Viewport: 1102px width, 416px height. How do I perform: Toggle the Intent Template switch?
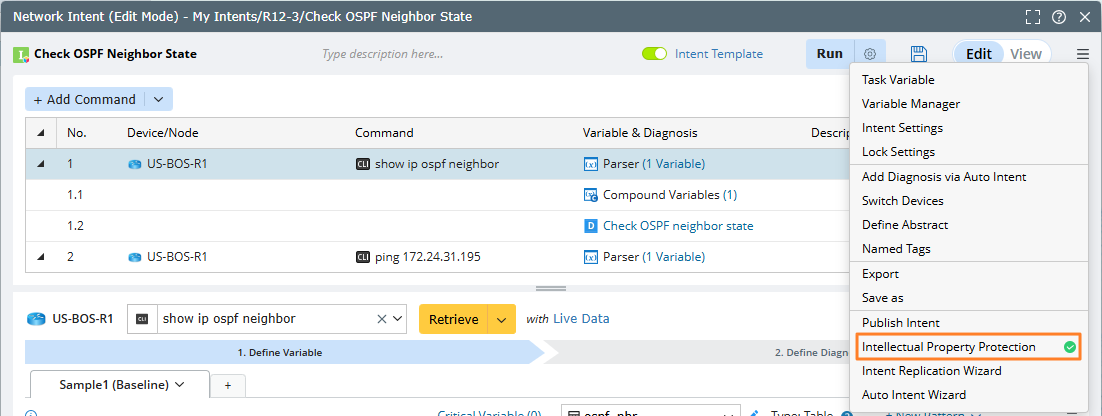(654, 54)
